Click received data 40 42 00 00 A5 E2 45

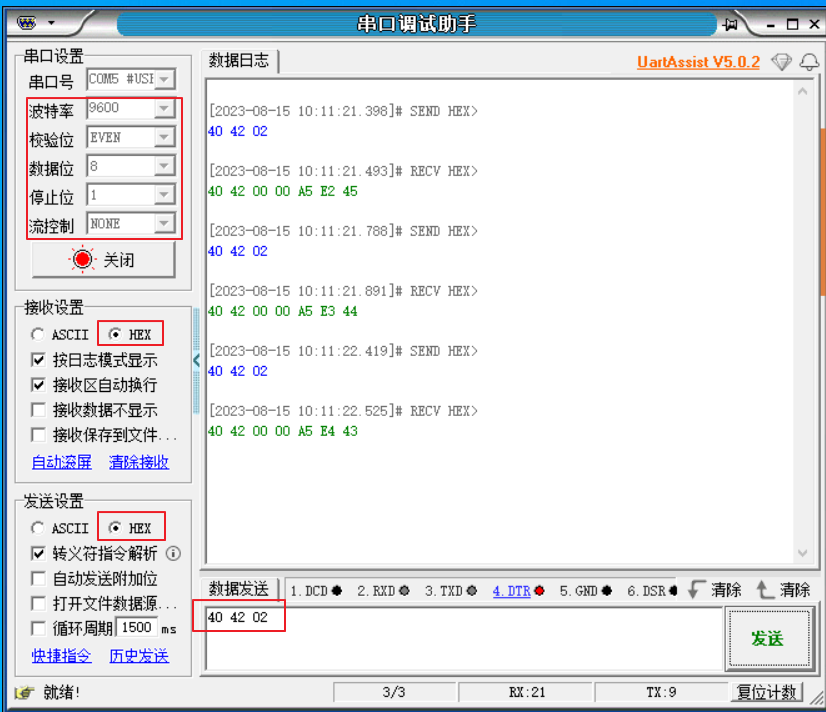(283, 191)
